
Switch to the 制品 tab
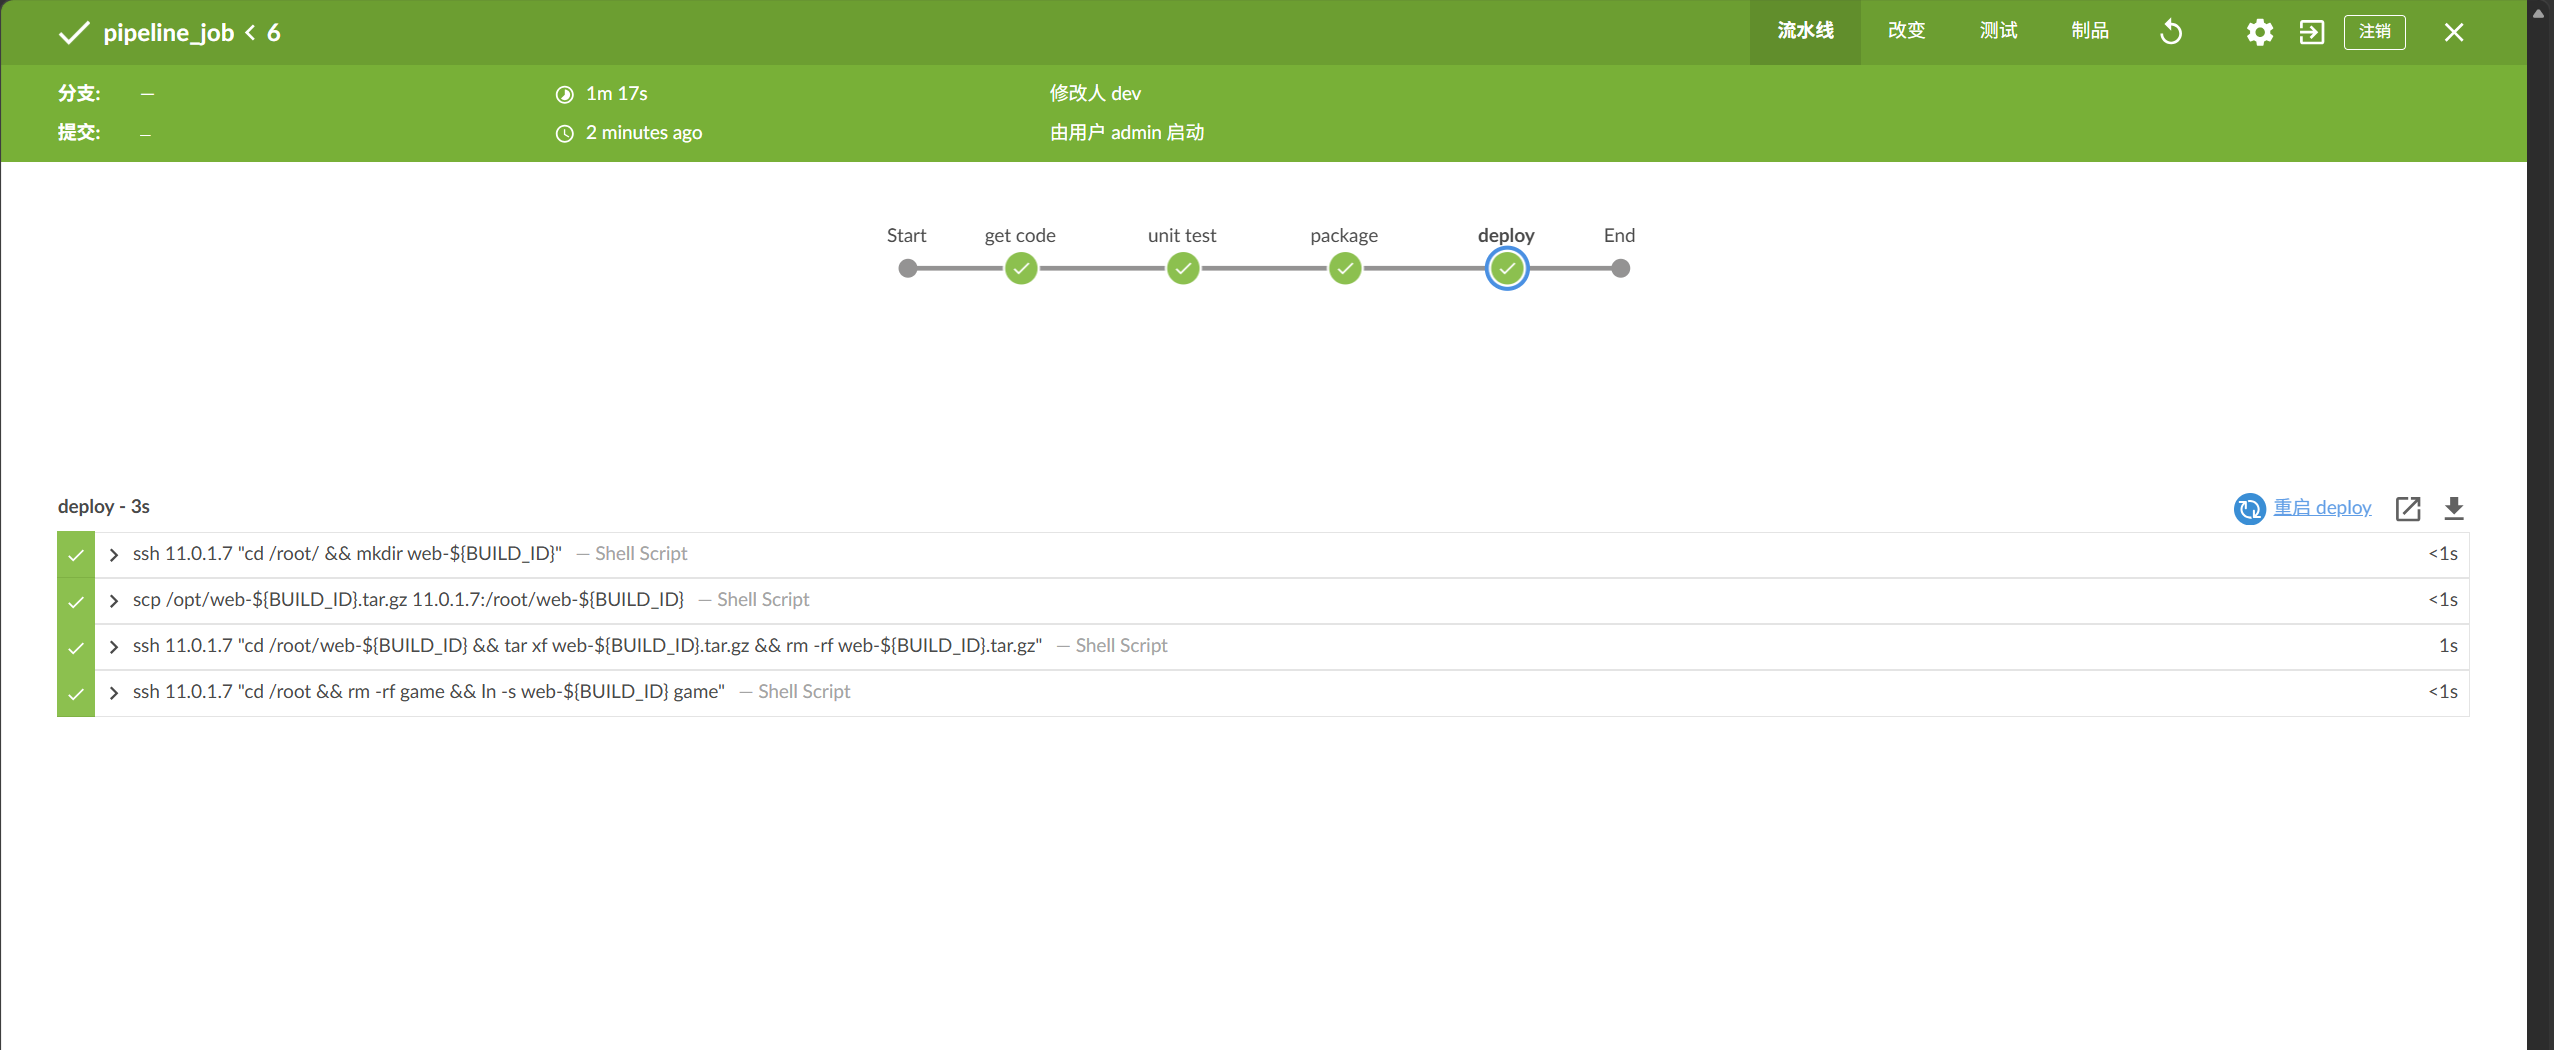(x=2090, y=32)
